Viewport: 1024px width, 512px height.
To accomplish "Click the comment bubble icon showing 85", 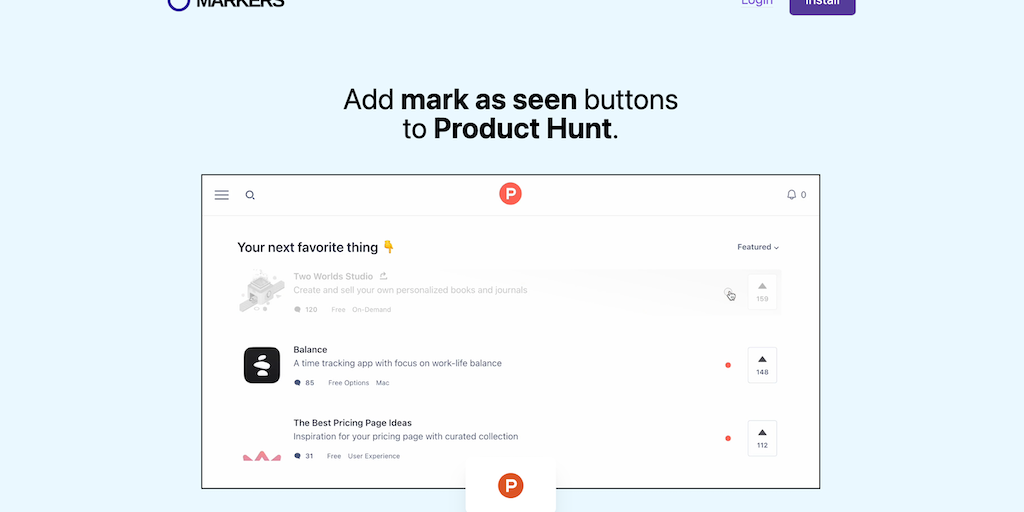I will pyautogui.click(x=298, y=383).
